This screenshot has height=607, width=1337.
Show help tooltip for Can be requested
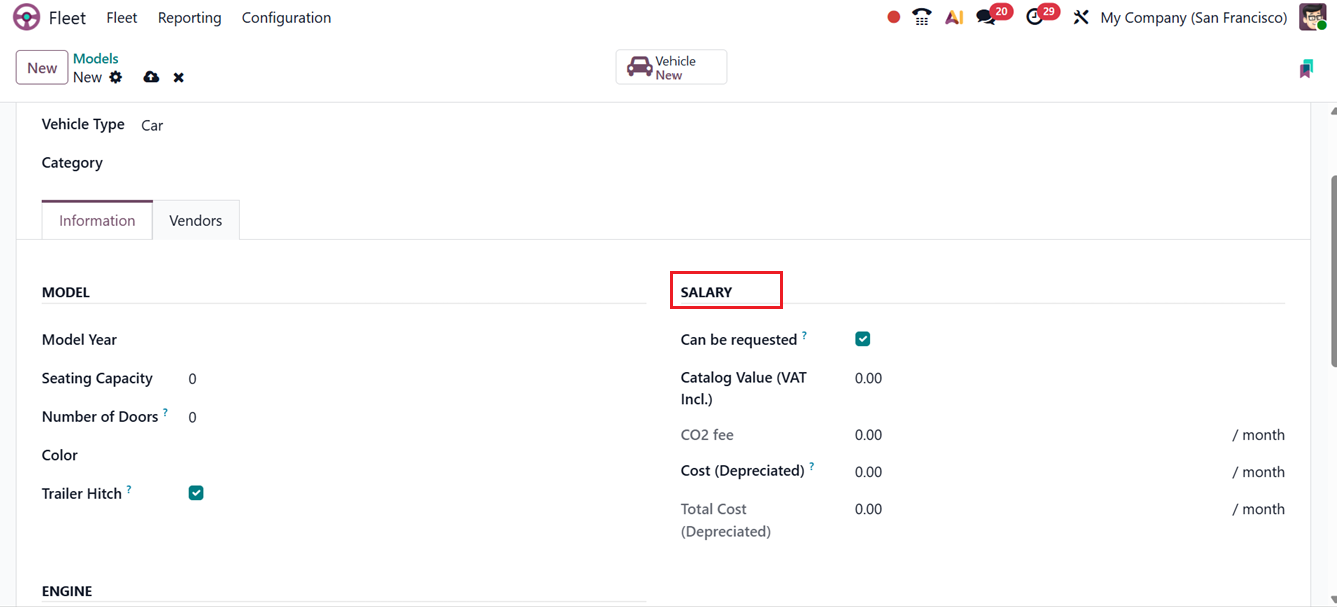(x=804, y=335)
